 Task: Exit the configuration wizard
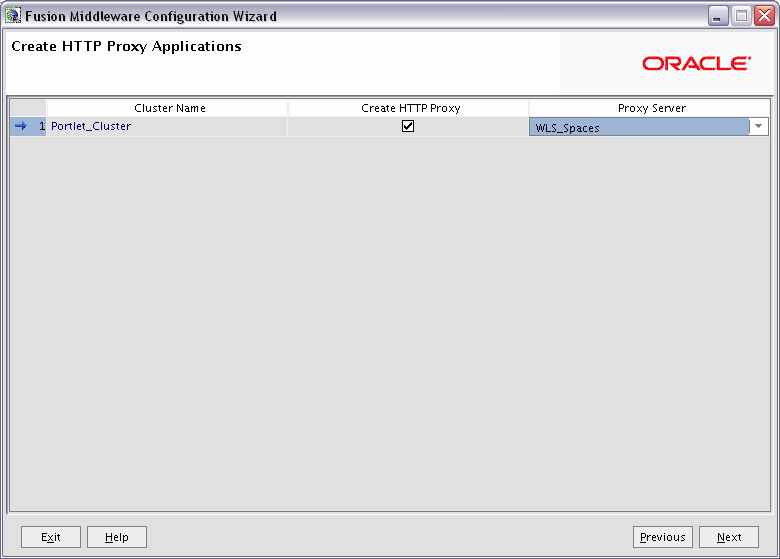(51, 537)
